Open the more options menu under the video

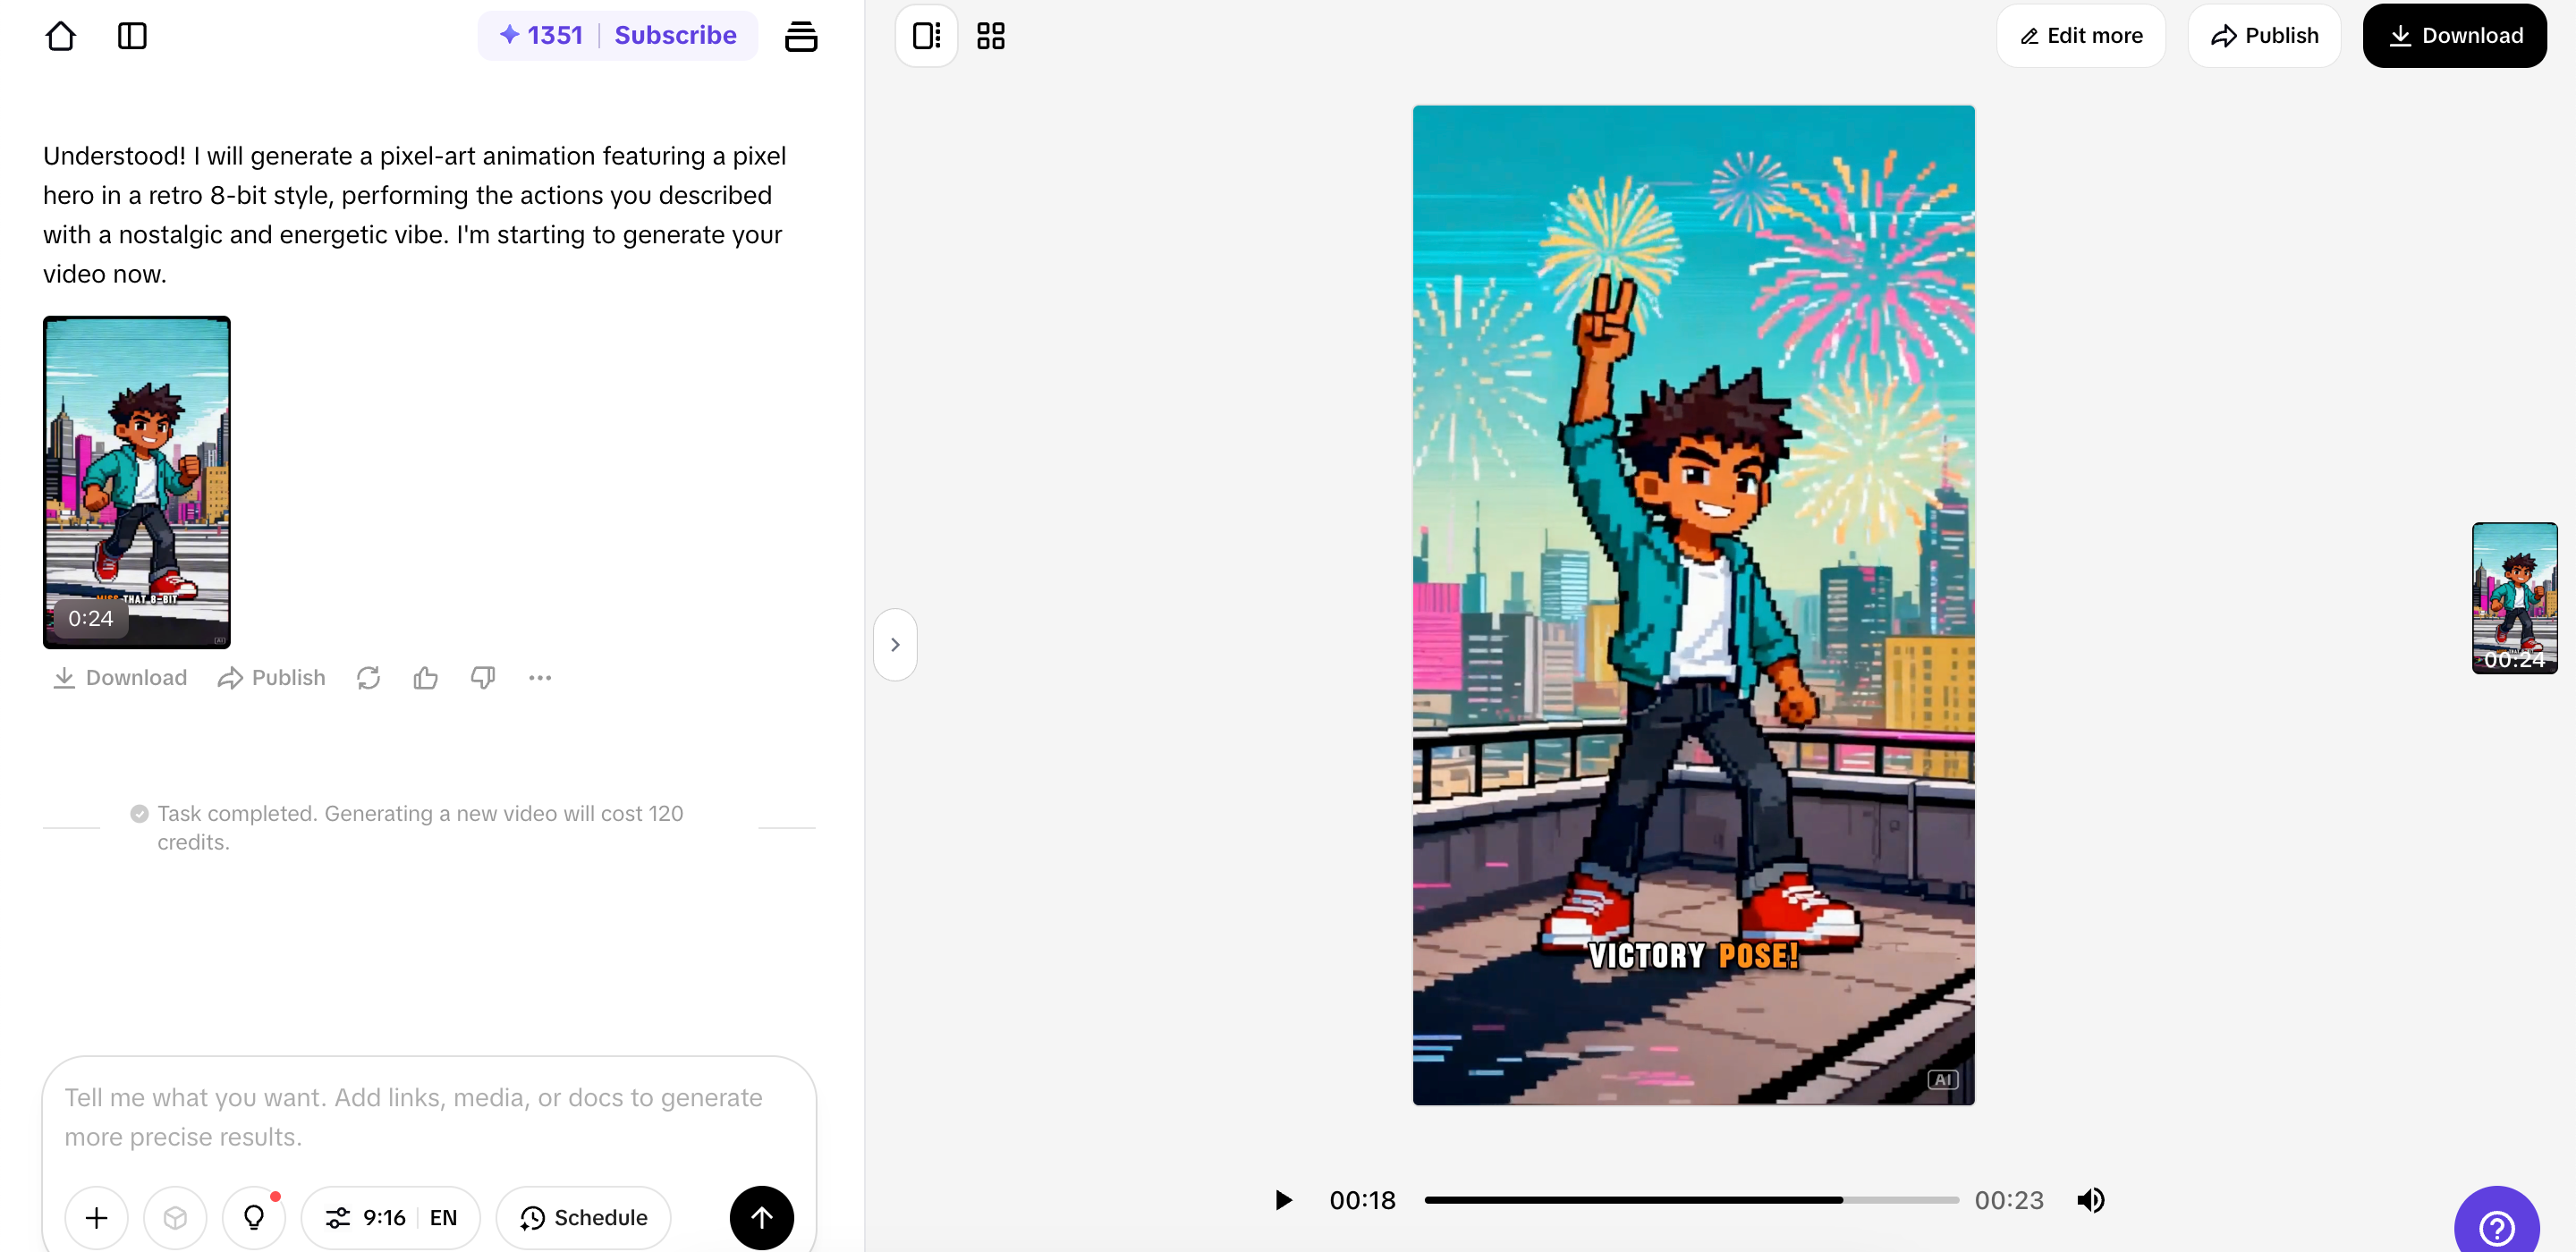click(539, 677)
